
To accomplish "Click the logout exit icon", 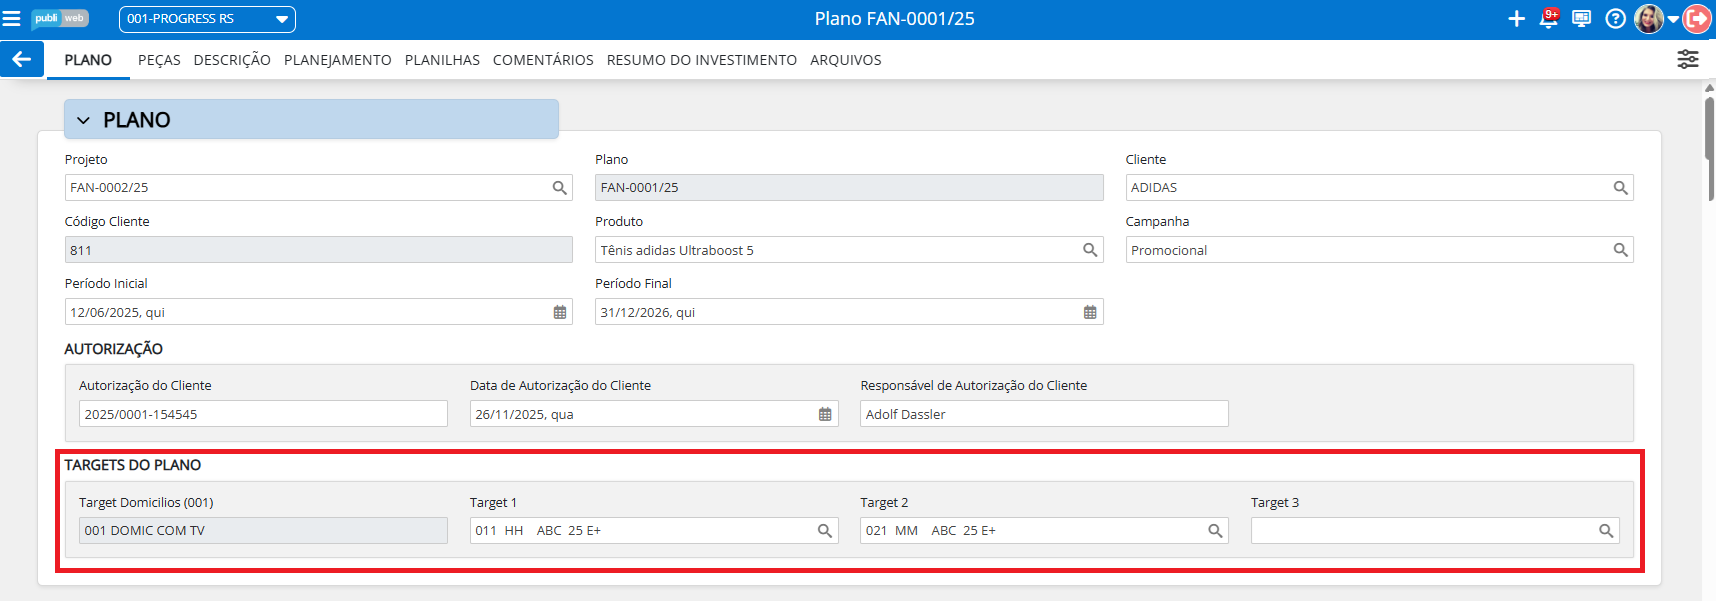I will point(1697,19).
